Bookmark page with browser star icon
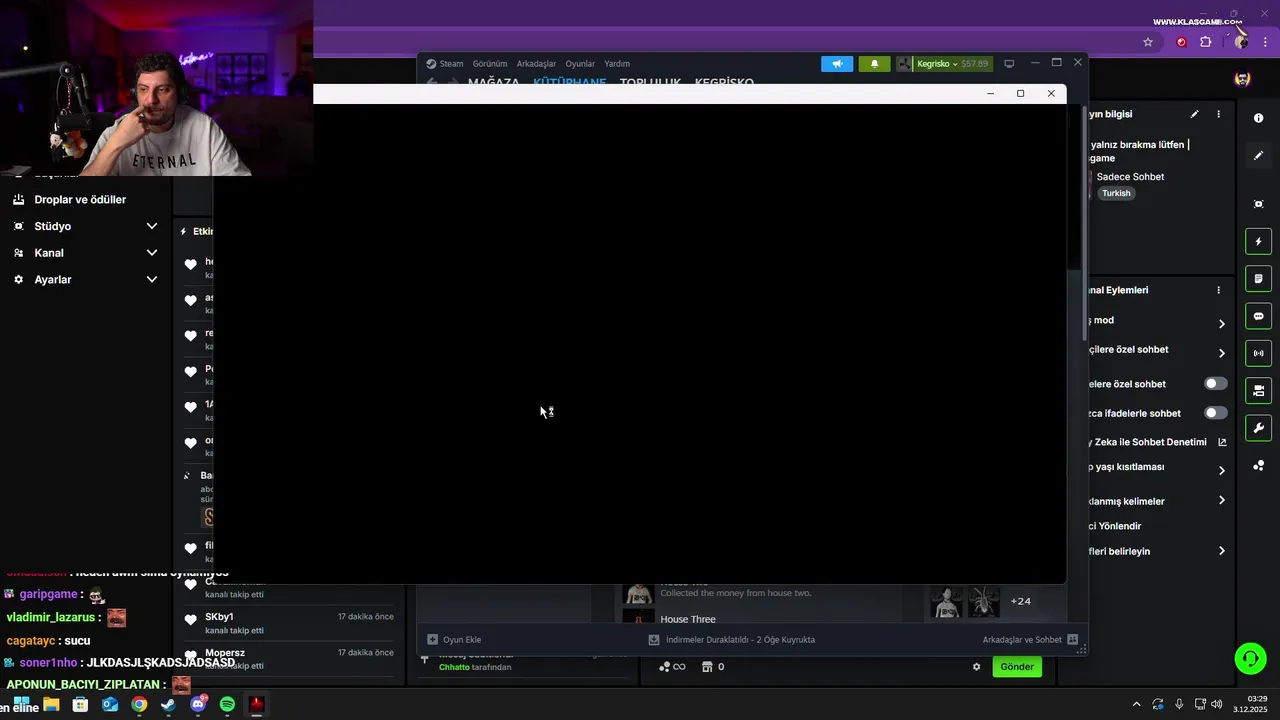The width and height of the screenshot is (1280, 720). [1148, 42]
